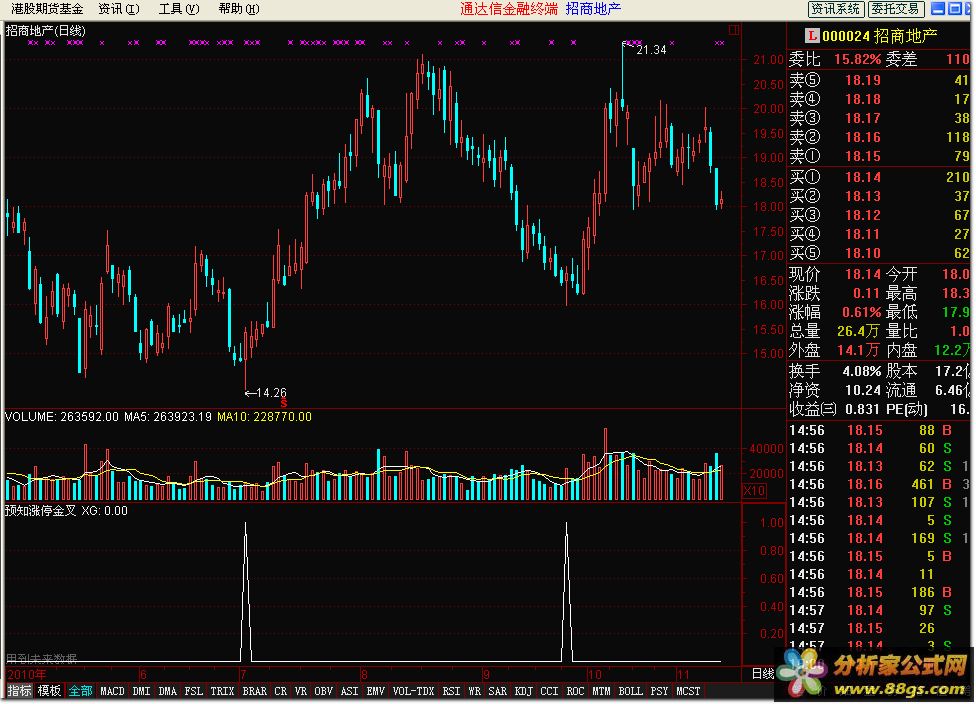Switch indicator to KDJ

pyautogui.click(x=523, y=691)
